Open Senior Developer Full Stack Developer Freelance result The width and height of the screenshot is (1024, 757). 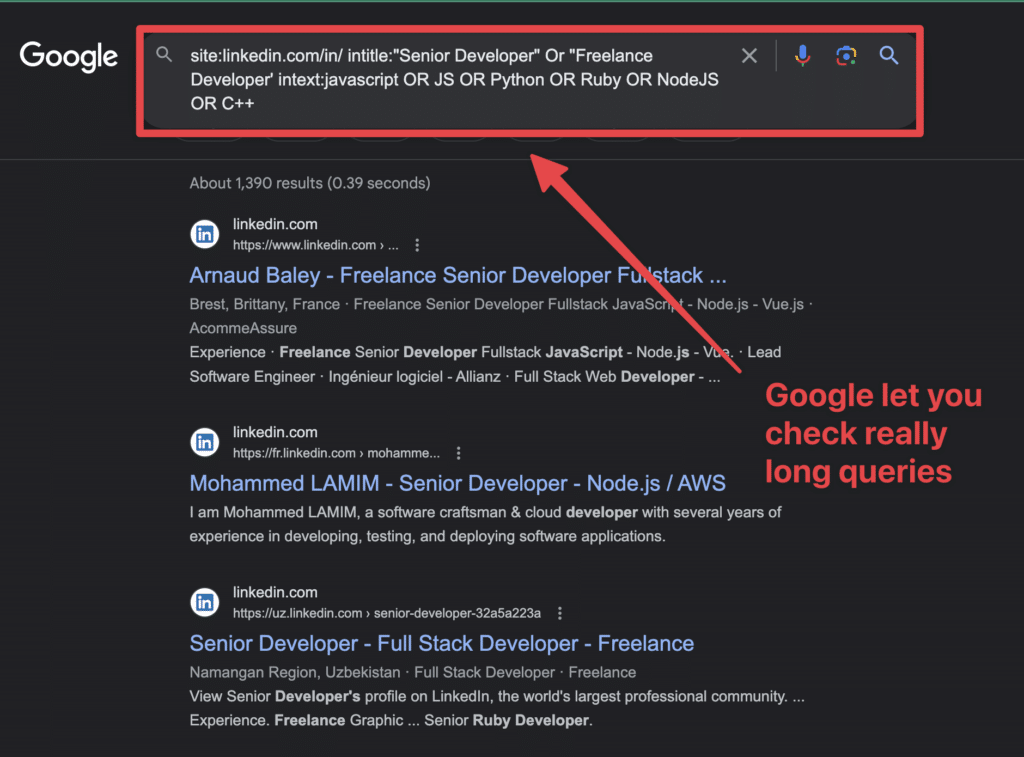[441, 643]
